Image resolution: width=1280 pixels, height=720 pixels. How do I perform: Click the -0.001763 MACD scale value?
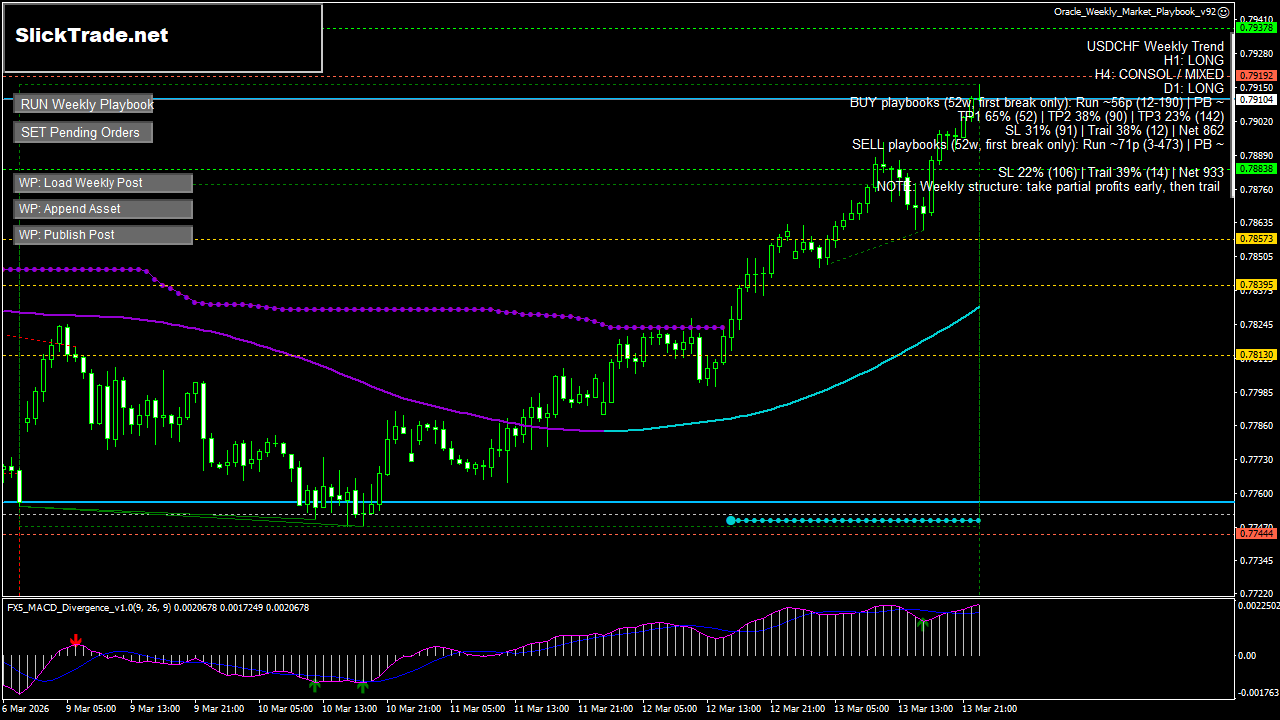(1258, 692)
